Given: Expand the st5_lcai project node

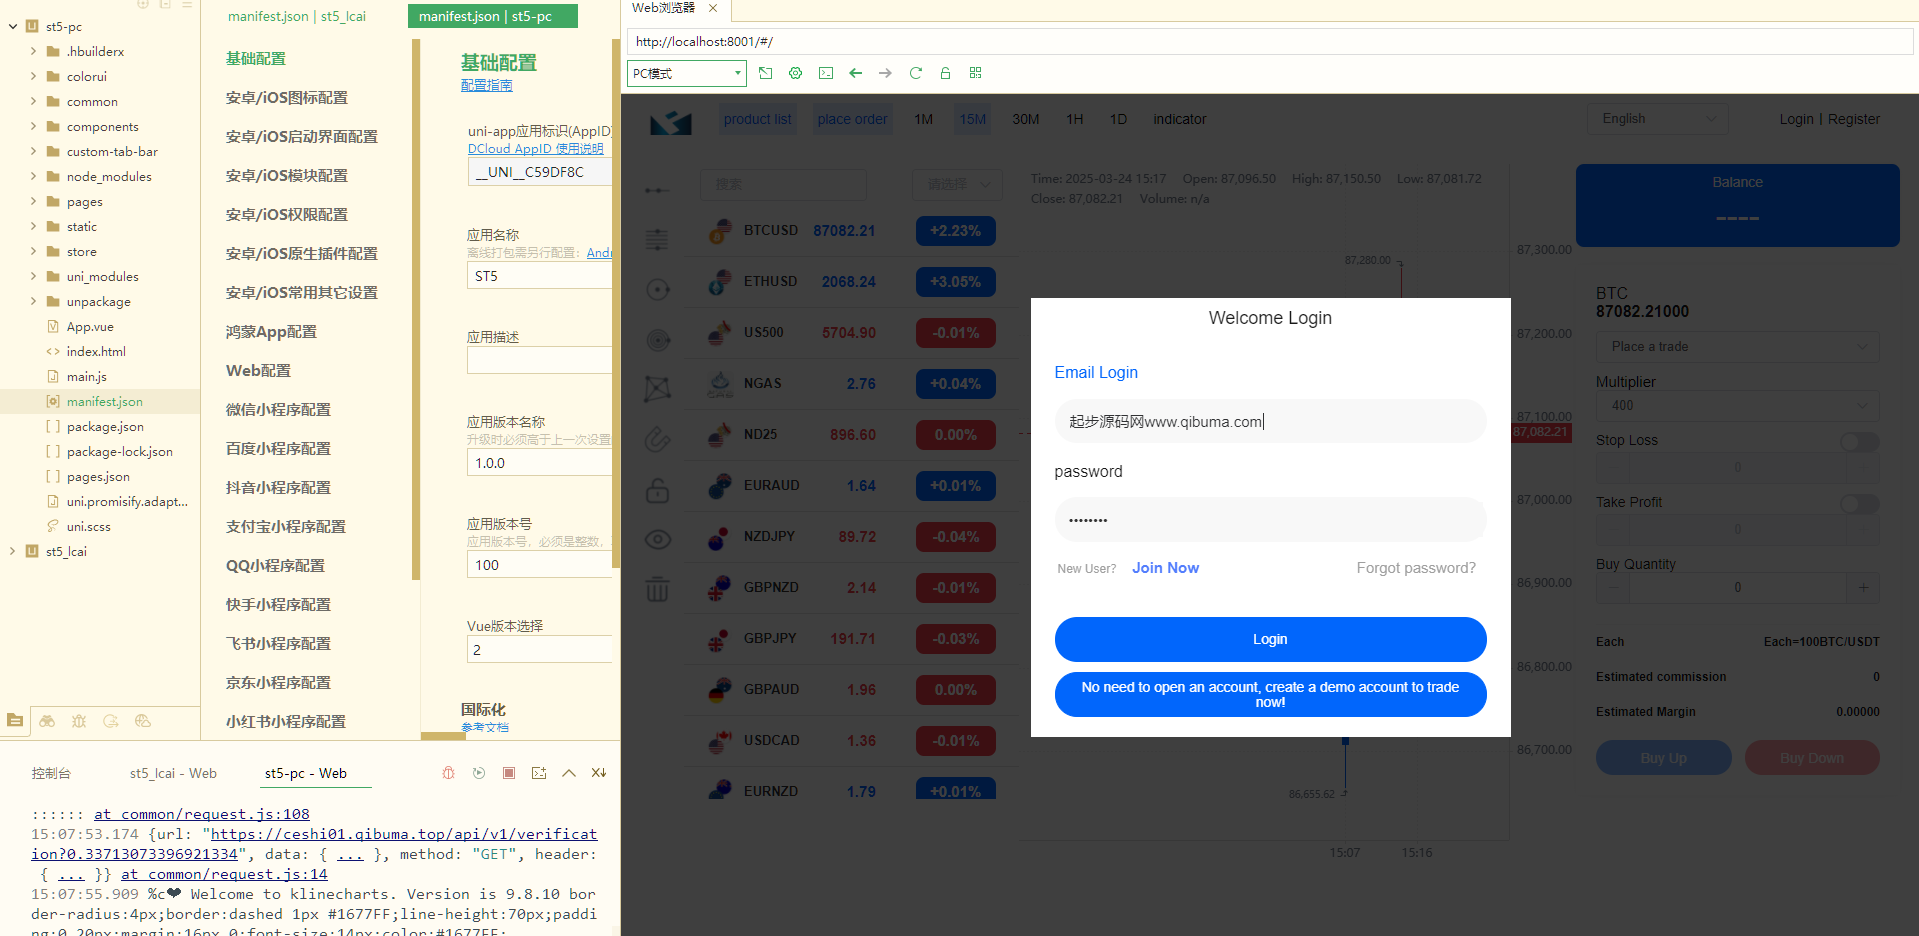Looking at the screenshot, I should pos(12,551).
